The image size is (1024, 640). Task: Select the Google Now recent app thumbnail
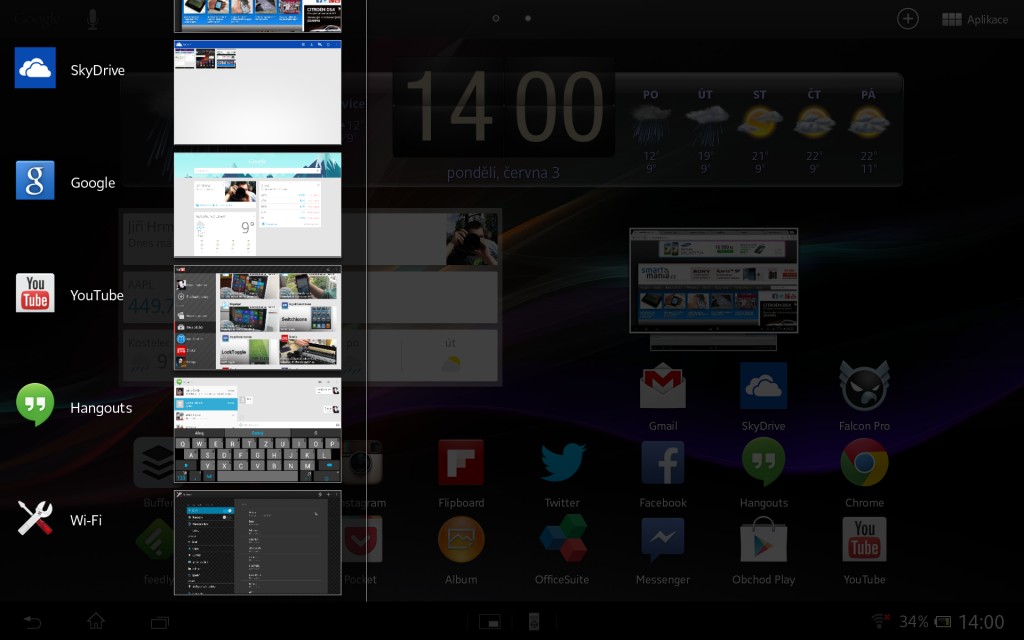click(257, 205)
